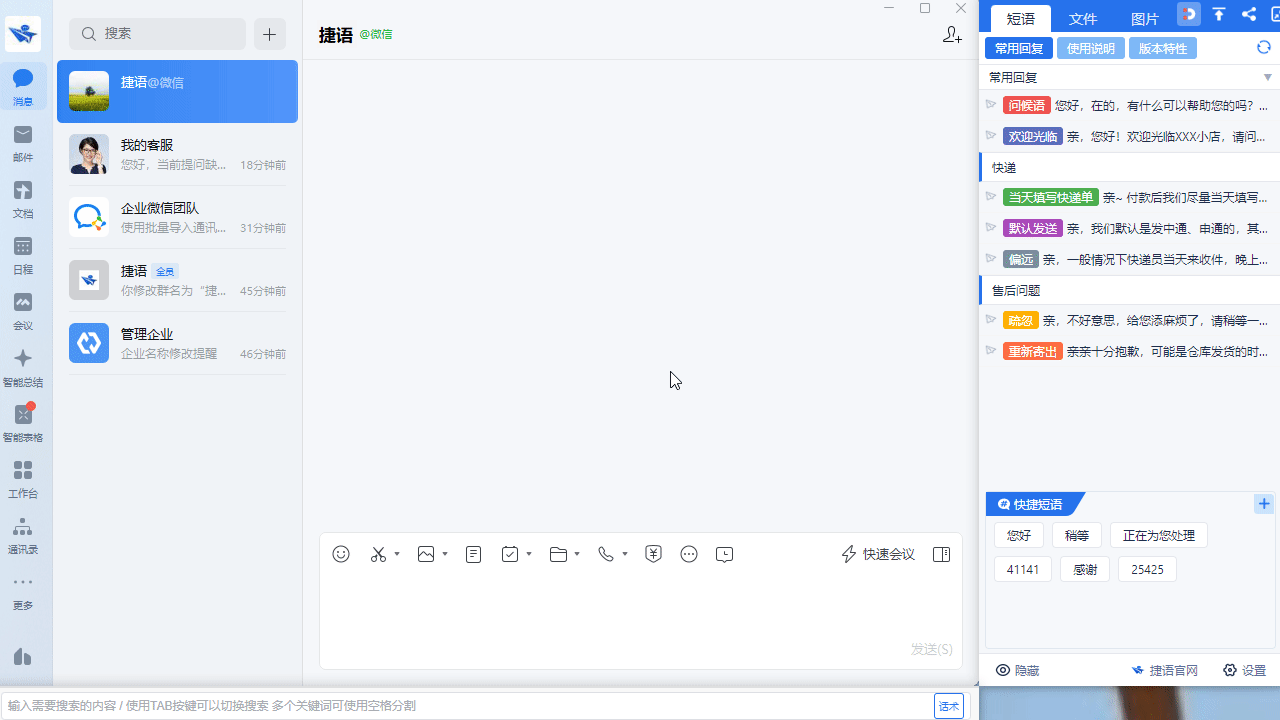Click the checkbox to-do icon in chat toolbar
This screenshot has width=1280, height=720.
(x=510, y=554)
